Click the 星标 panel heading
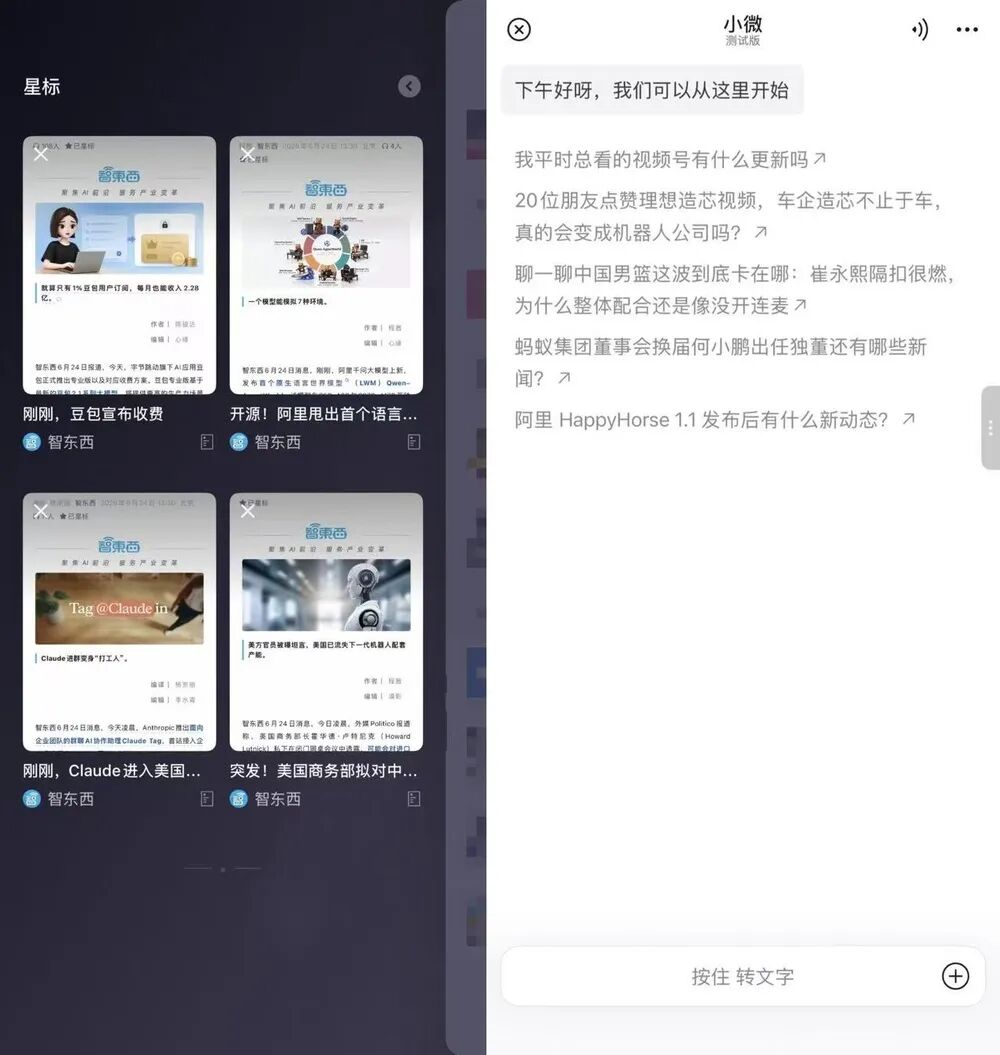Viewport: 1000px width, 1055px height. 42,87
